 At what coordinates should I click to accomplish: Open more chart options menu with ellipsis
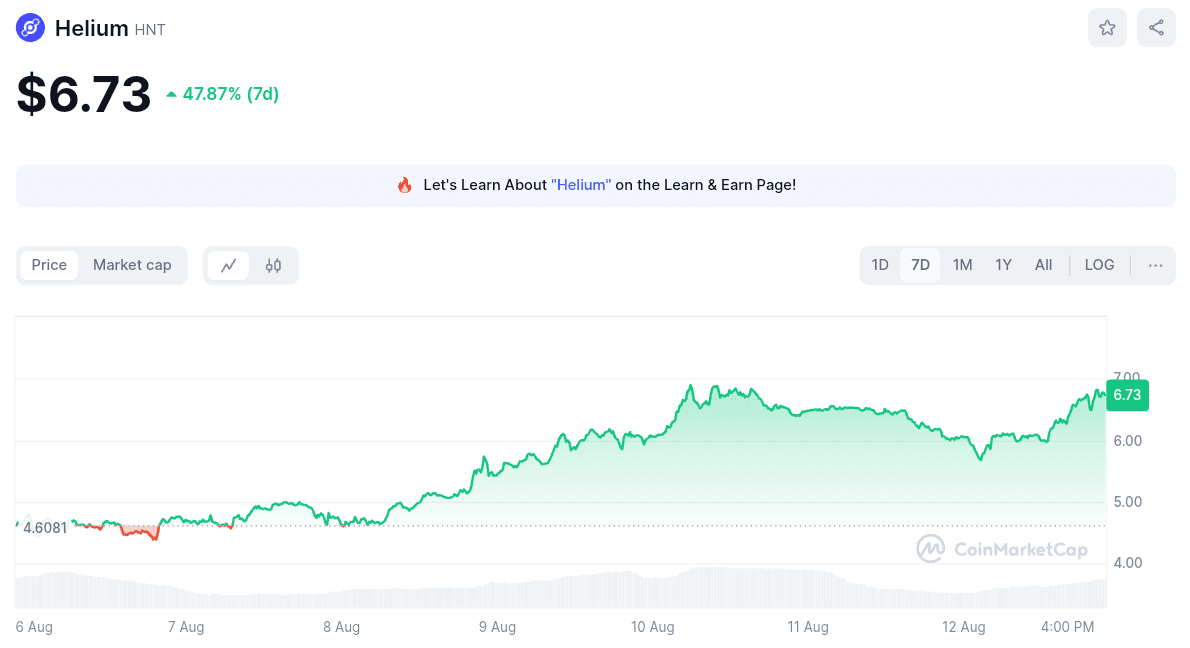[x=1155, y=265]
